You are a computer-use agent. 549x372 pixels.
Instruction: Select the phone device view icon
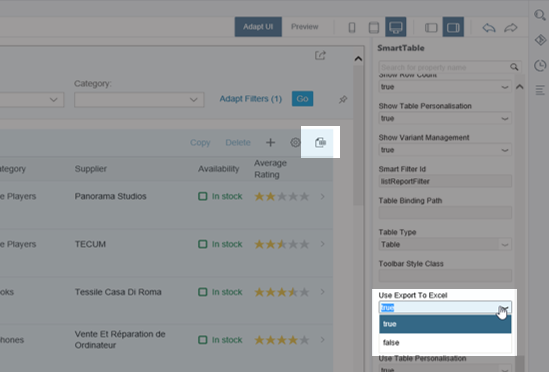click(352, 27)
